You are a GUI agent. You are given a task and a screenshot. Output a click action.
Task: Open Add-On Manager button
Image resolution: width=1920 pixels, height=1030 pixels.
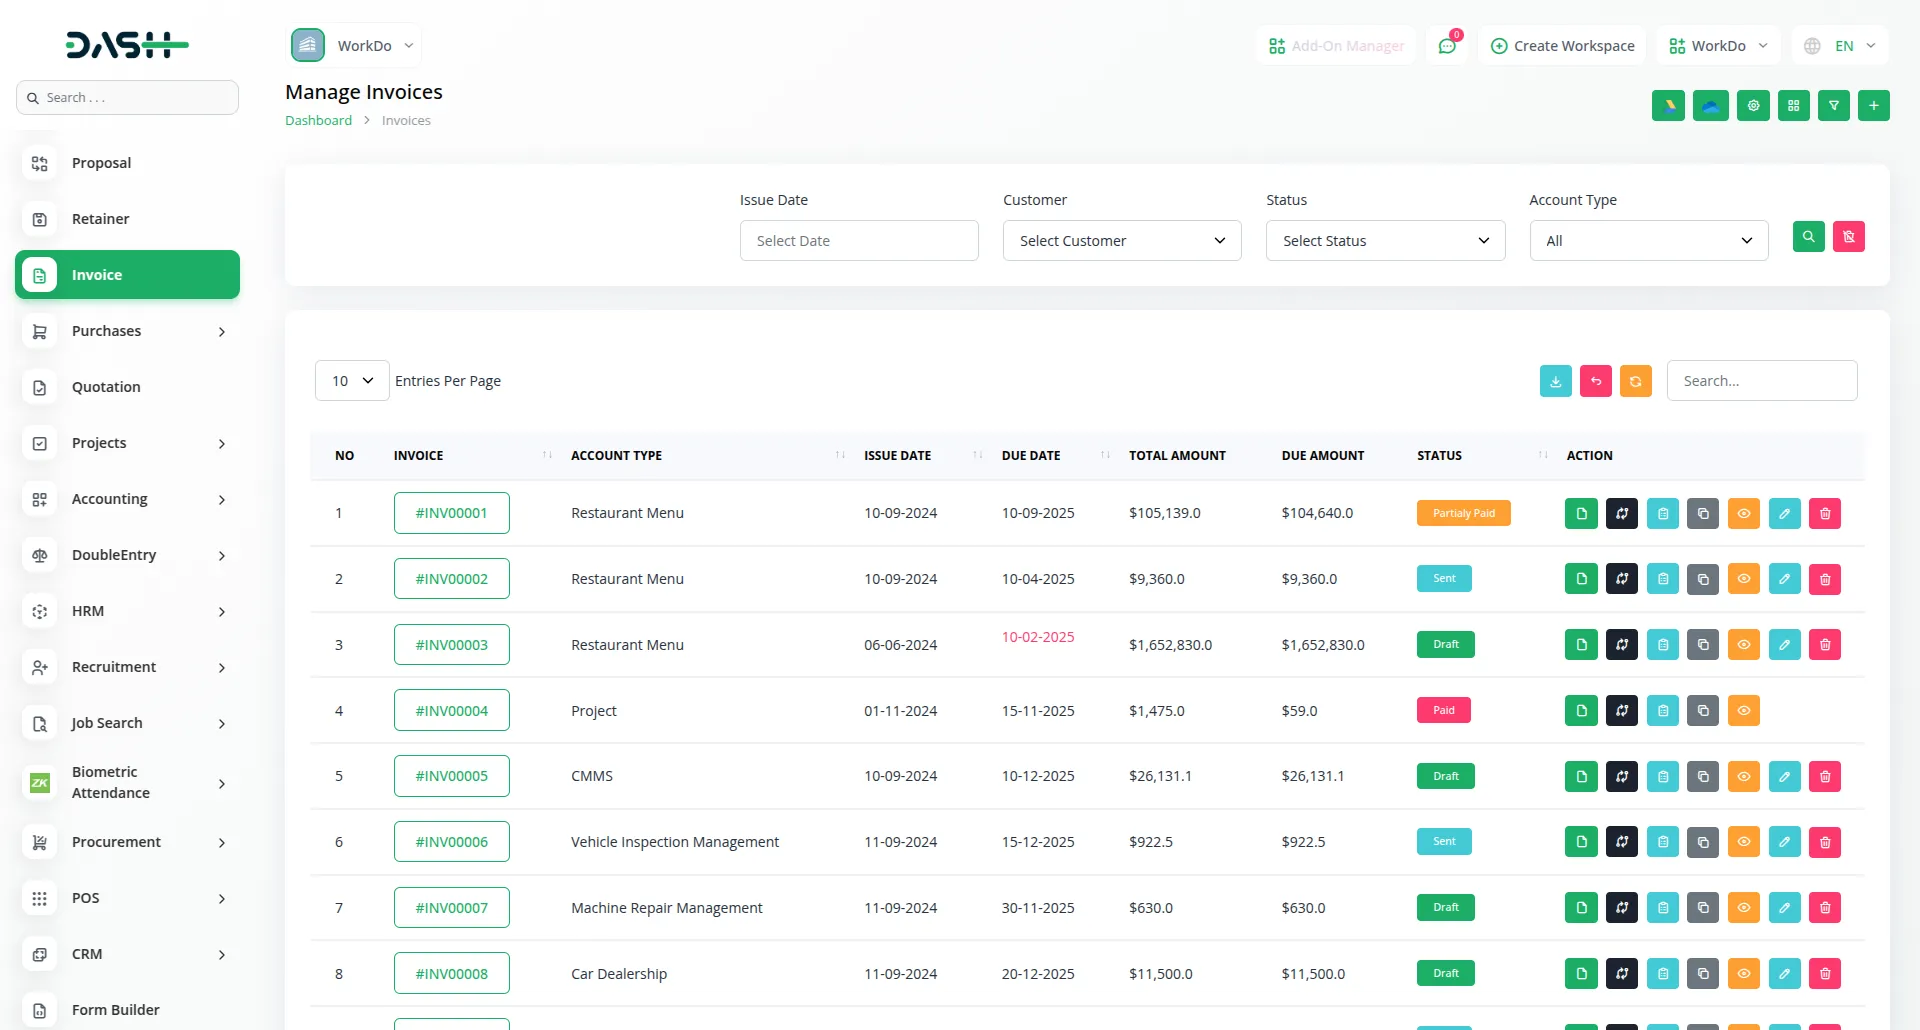[1336, 46]
